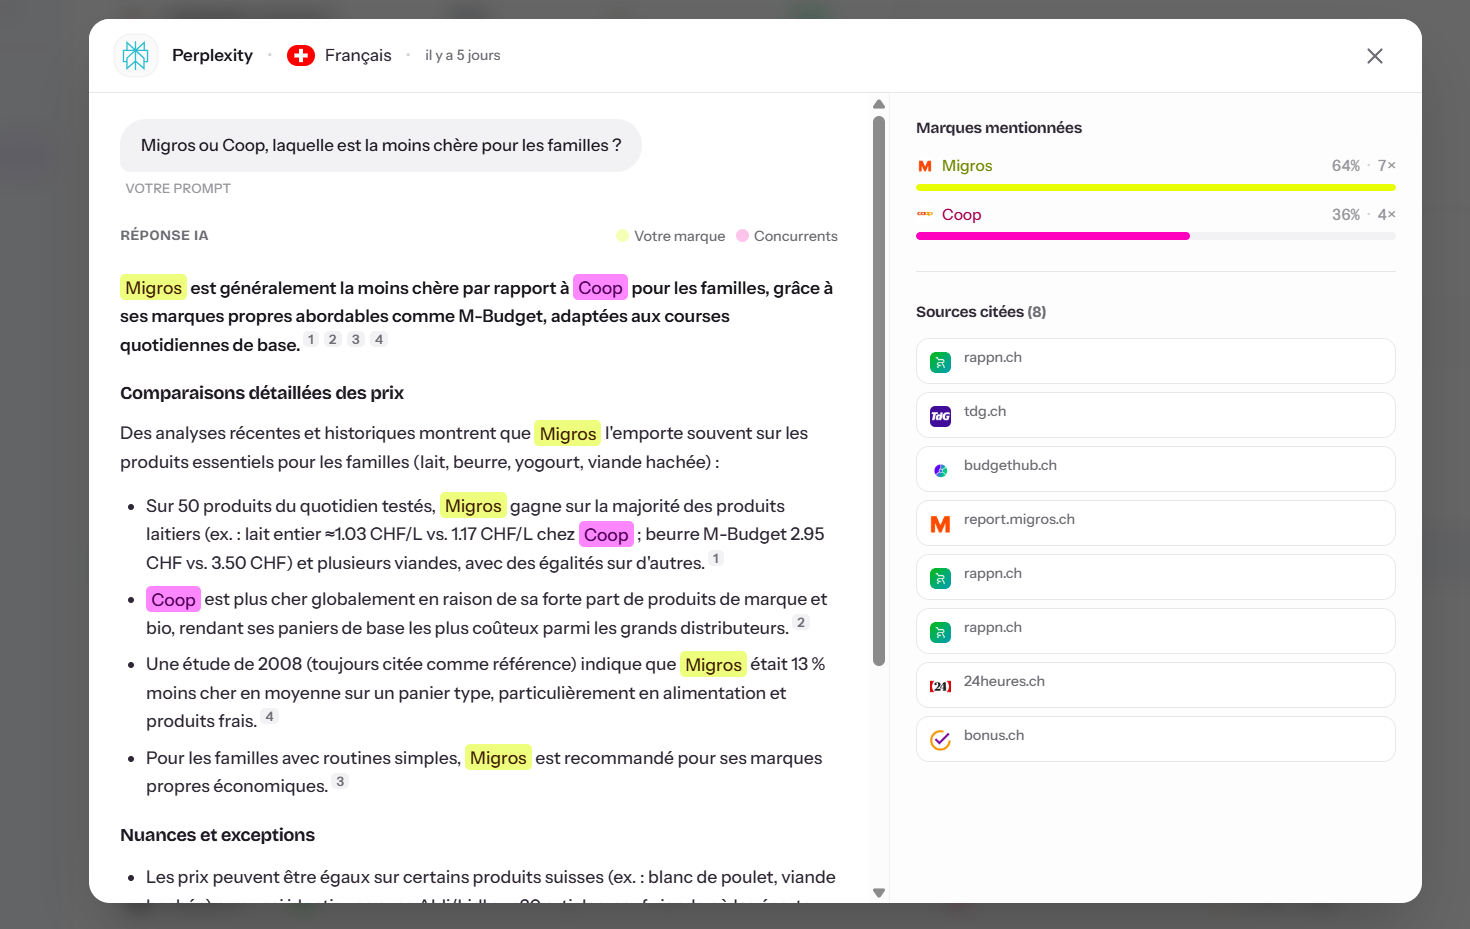Screen dimensions: 1470x929
Task: Click highlighted Coop before 'pour les familles, grâce'
Action: [600, 288]
